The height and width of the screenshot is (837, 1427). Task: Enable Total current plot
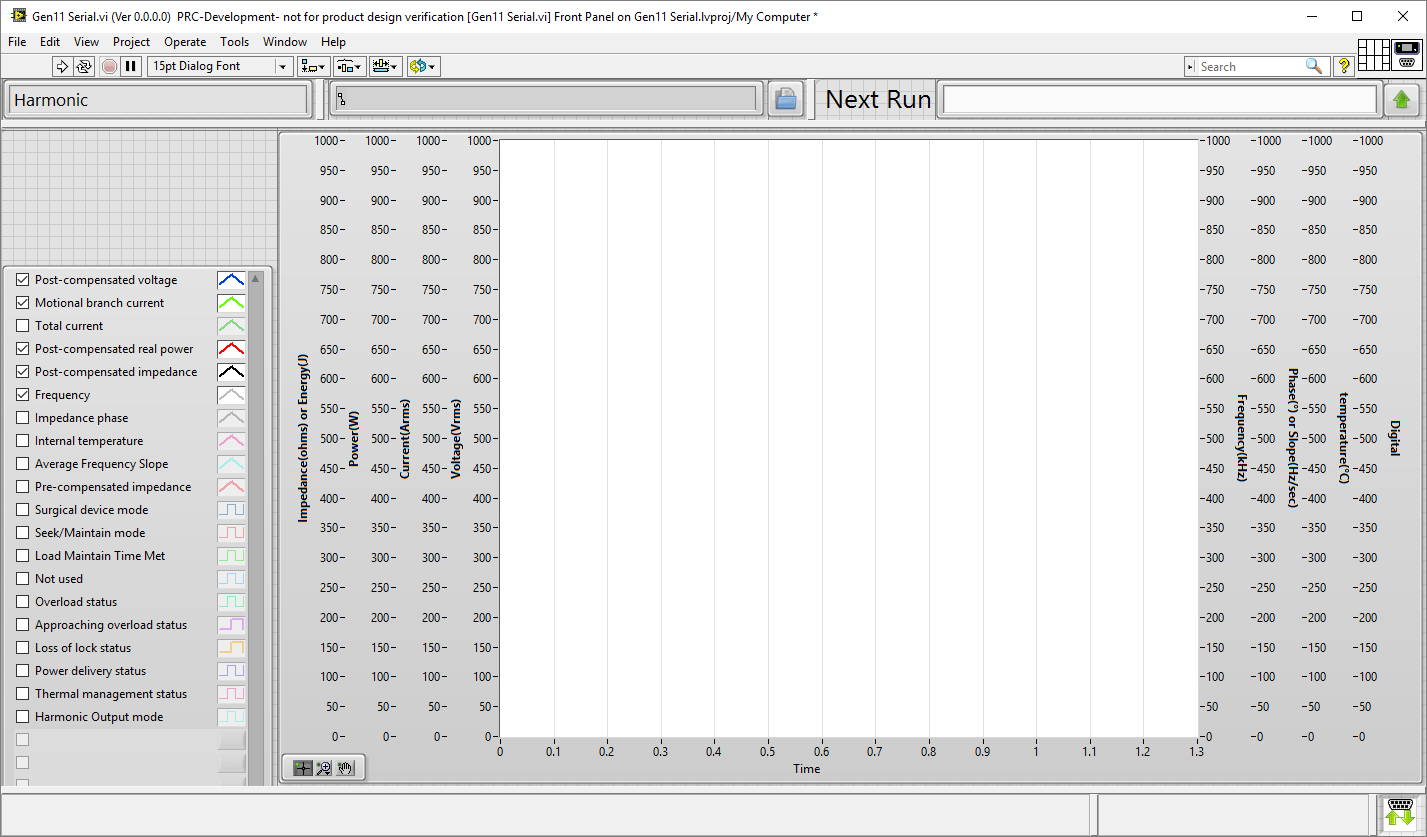pyautogui.click(x=23, y=326)
